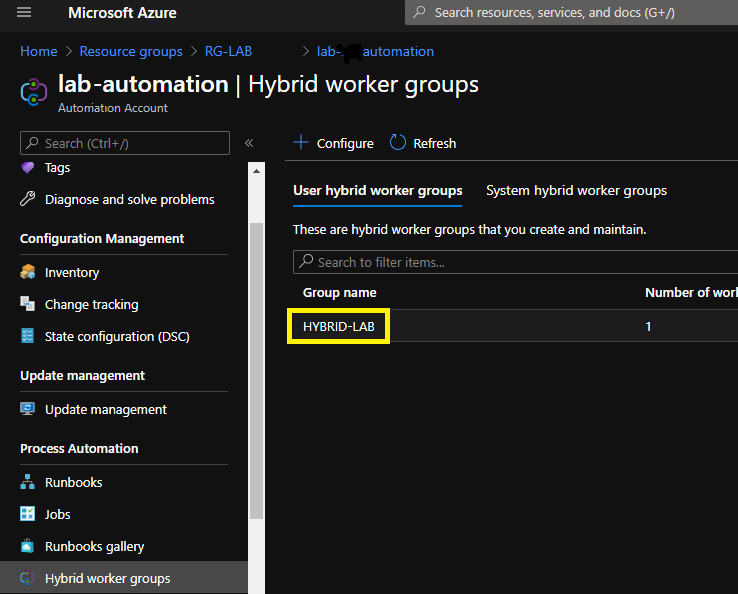Click the Change tracking icon
This screenshot has height=594, width=738.
point(28,304)
